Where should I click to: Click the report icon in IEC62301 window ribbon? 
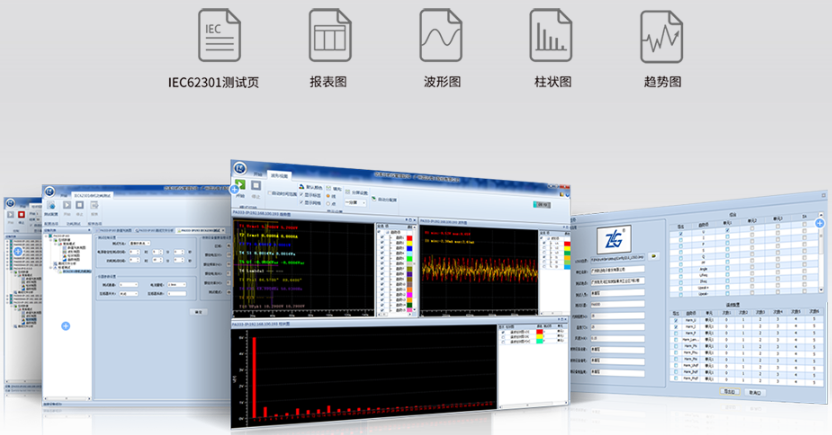click(94, 205)
